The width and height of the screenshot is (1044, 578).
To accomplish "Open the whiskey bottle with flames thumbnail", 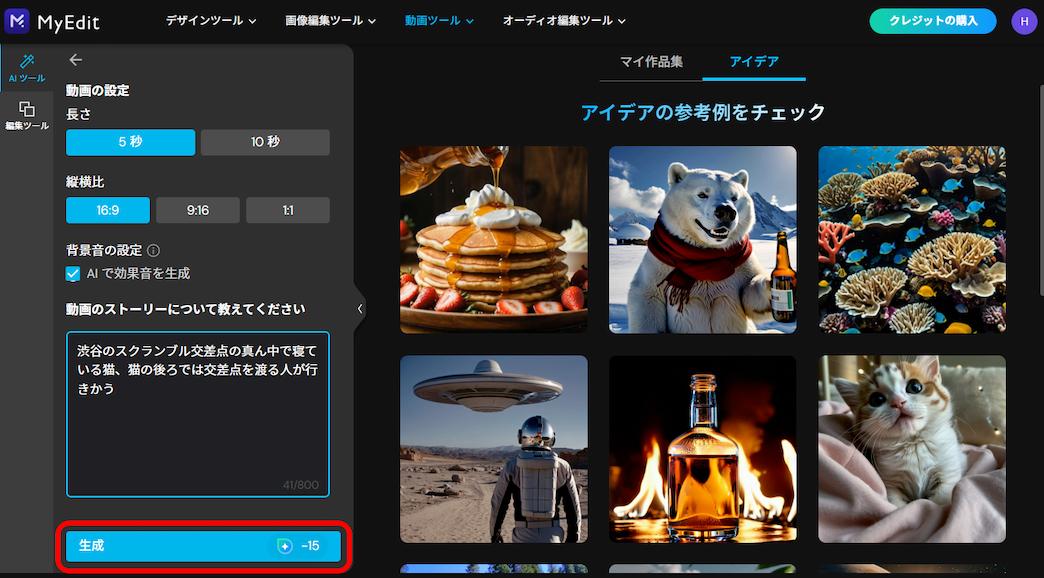I will coord(702,449).
